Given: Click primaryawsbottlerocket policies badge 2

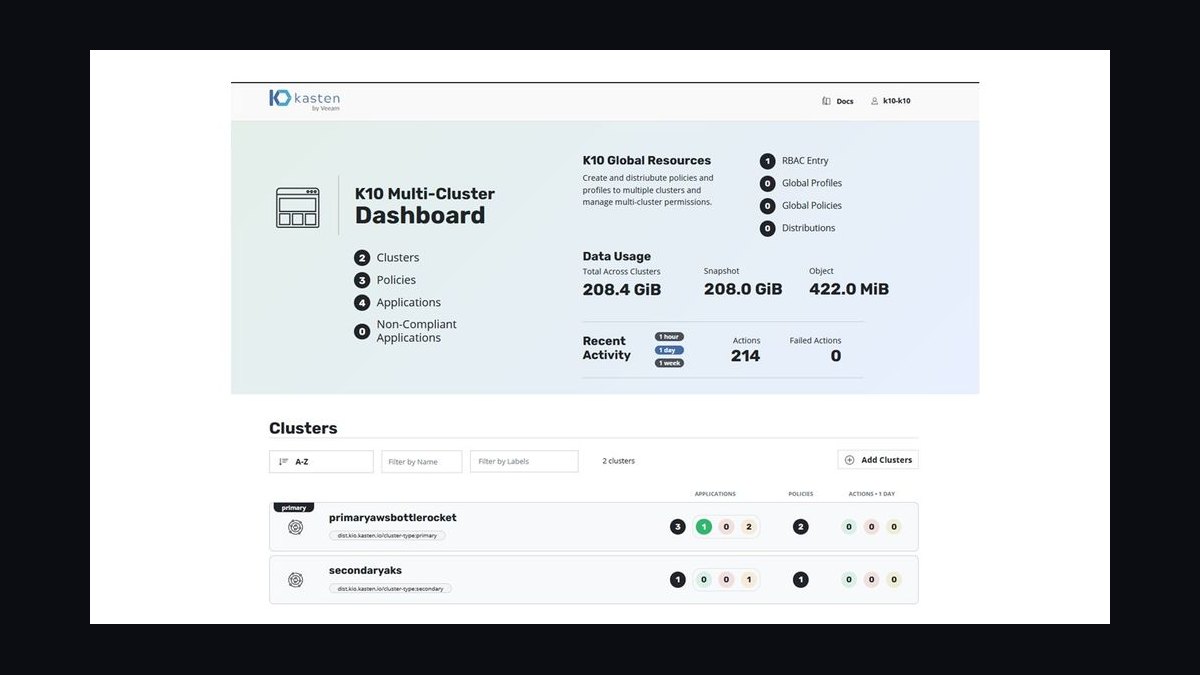Looking at the screenshot, I should (x=800, y=527).
